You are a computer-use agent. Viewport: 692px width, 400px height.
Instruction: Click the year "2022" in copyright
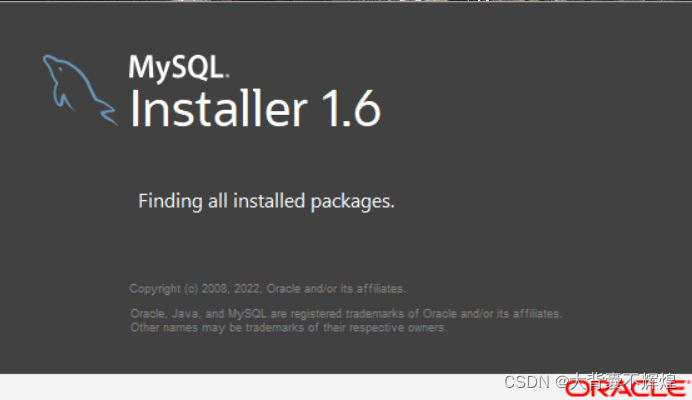click(x=247, y=289)
